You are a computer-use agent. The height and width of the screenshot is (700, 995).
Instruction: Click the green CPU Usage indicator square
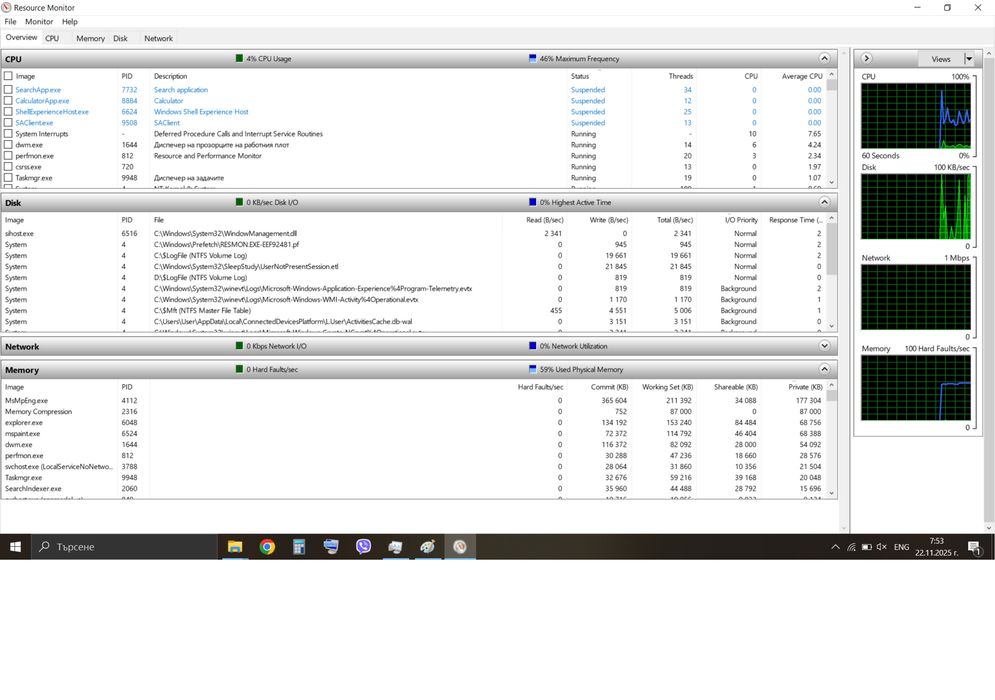239,58
